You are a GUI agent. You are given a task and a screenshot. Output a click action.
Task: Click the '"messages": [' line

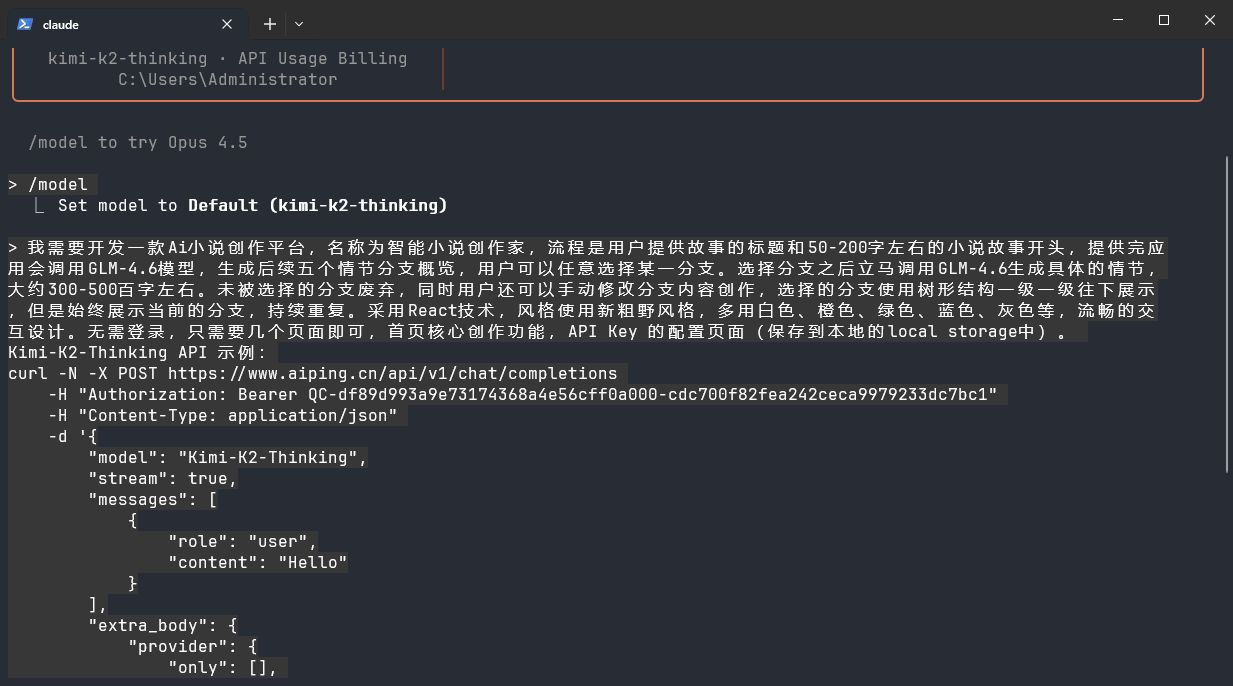pos(153,499)
